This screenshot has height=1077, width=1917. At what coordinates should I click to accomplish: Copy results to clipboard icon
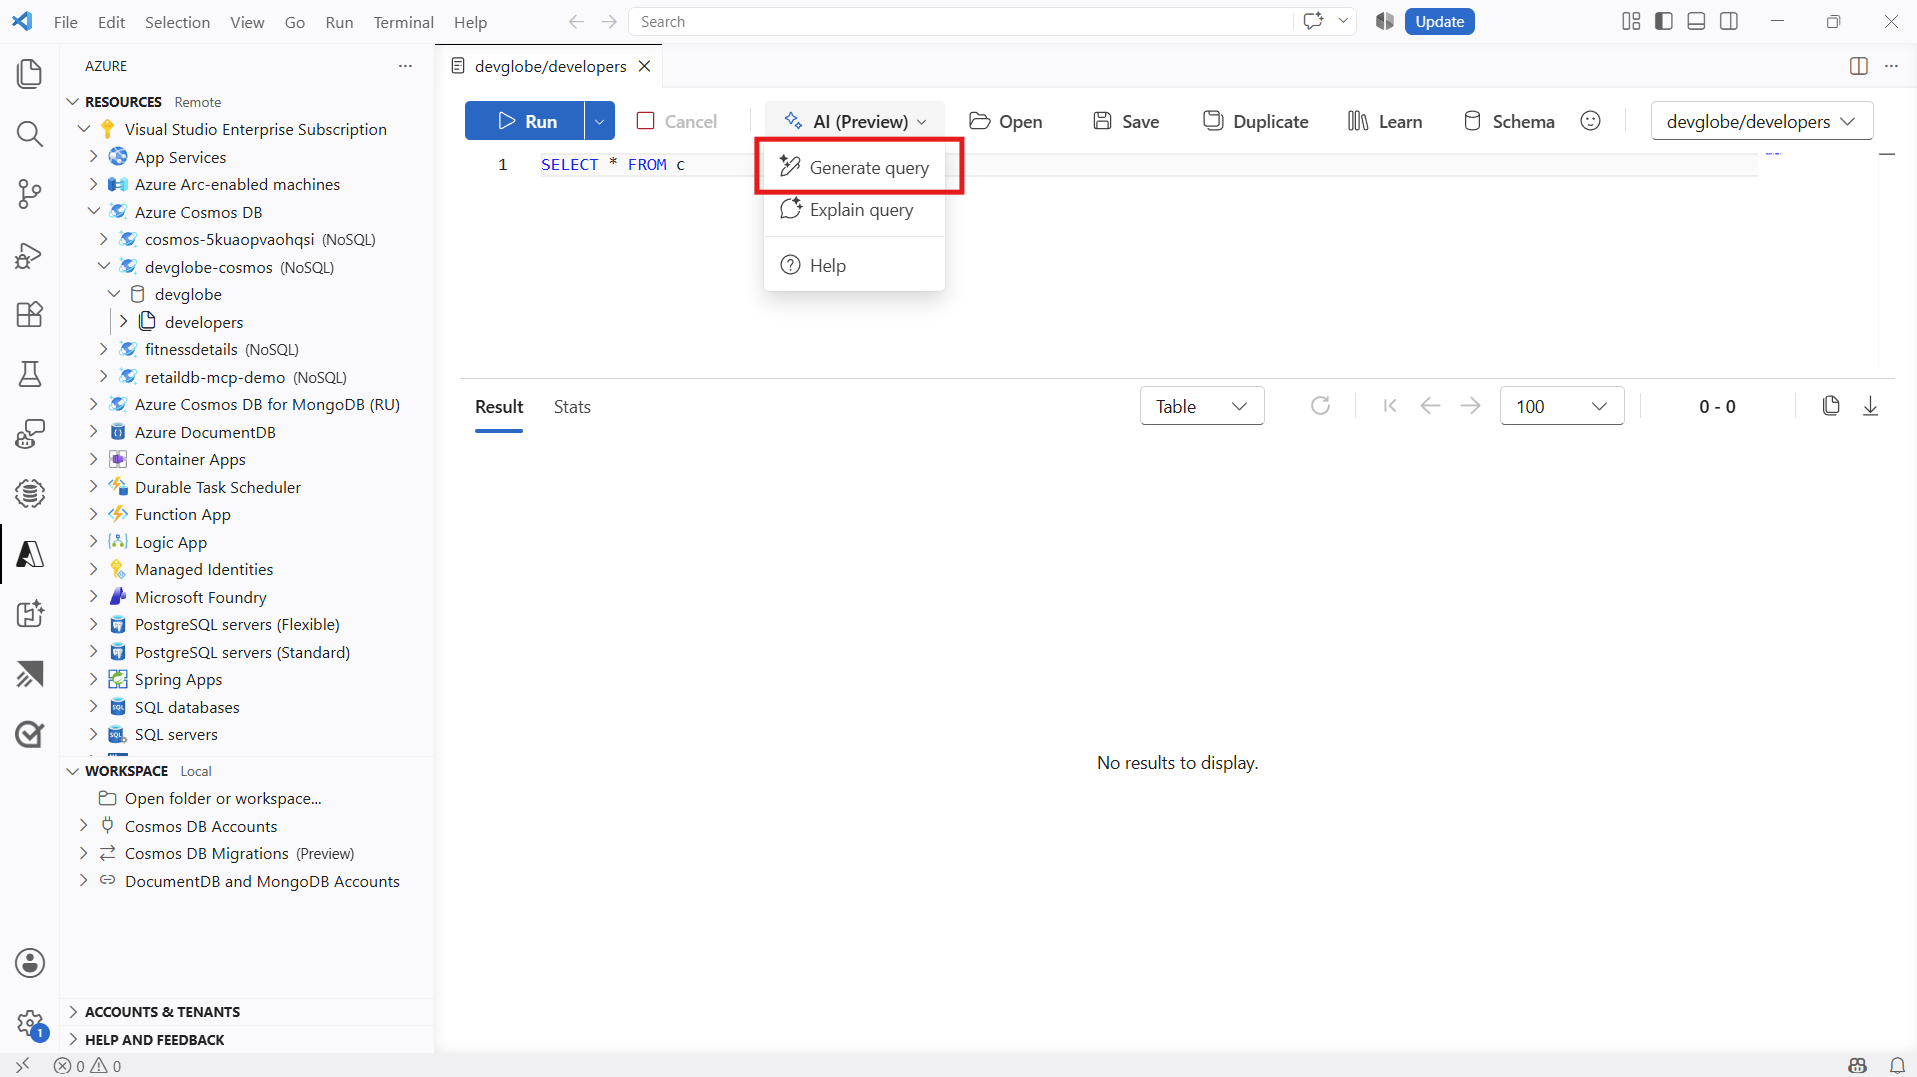[1831, 406]
